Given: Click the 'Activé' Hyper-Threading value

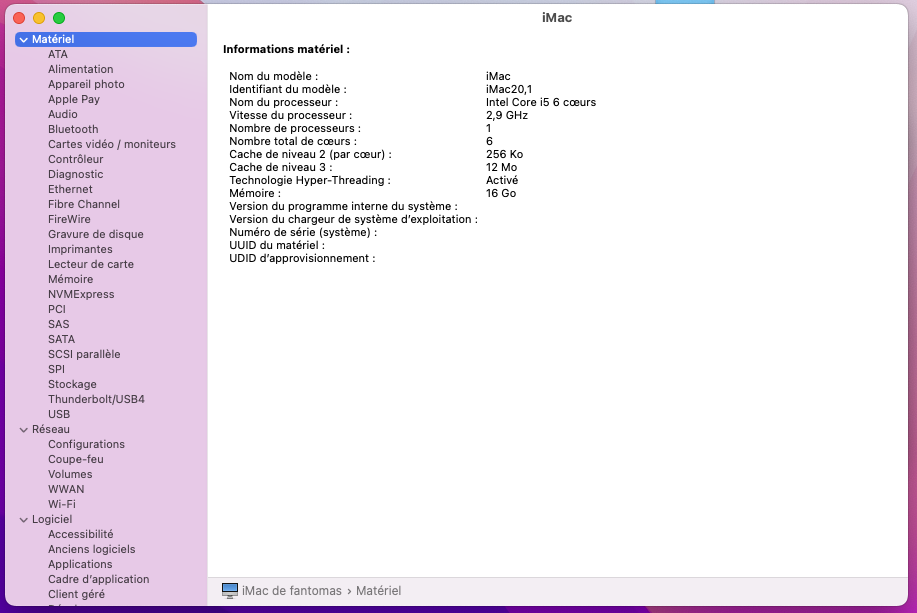Looking at the screenshot, I should [502, 180].
